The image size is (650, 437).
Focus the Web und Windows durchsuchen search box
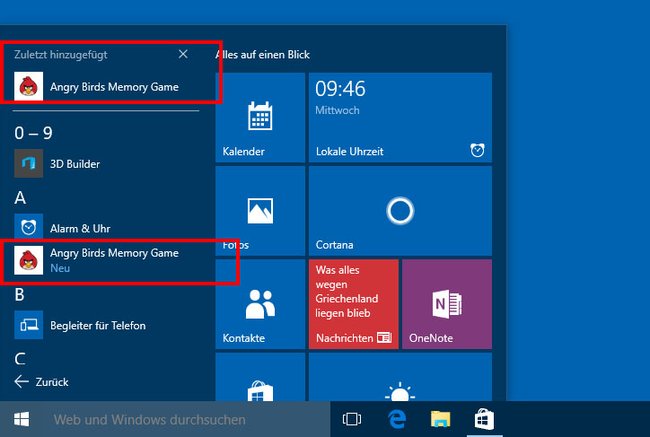click(186, 419)
